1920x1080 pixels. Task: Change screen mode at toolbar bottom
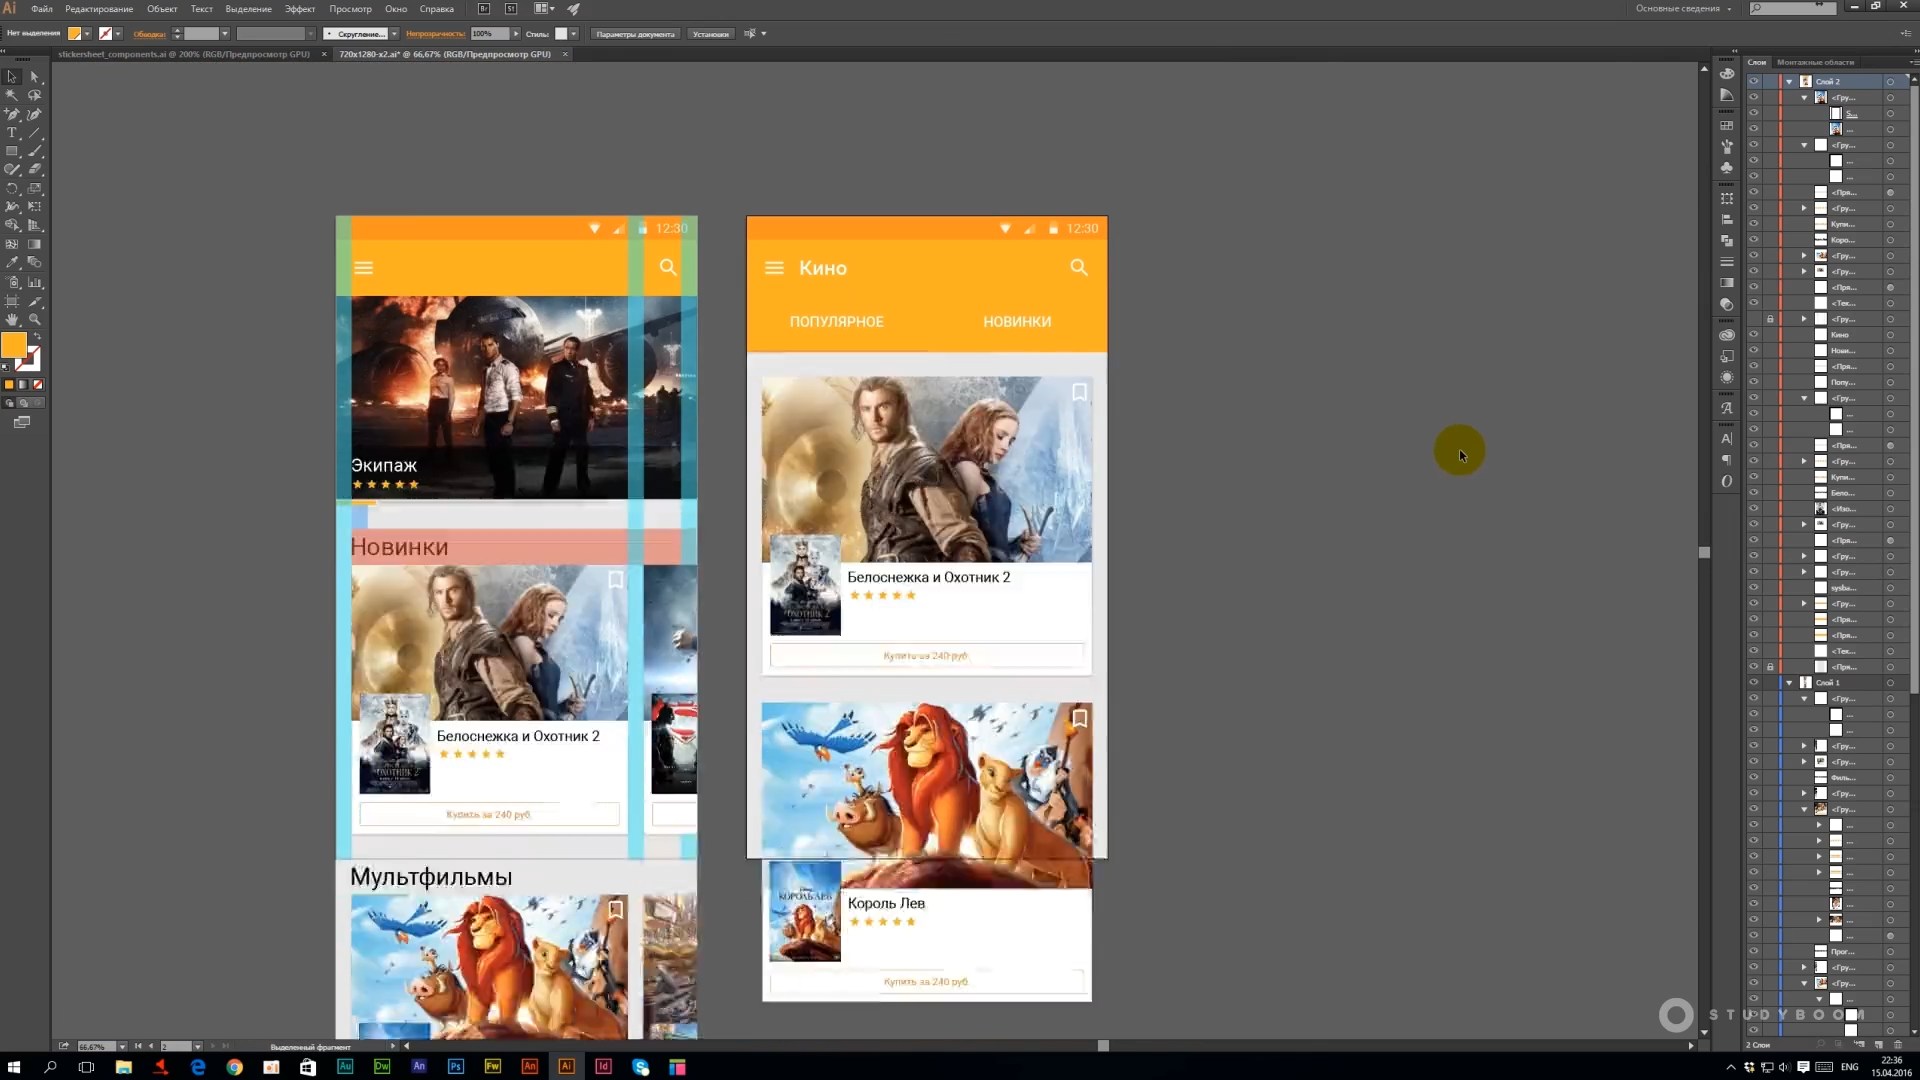(22, 422)
